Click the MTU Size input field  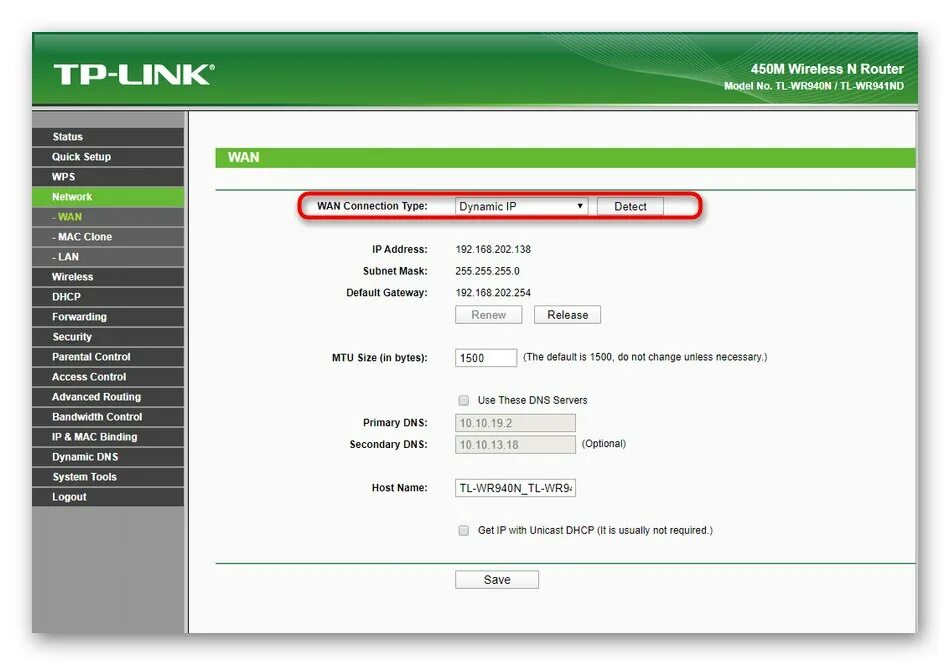point(486,358)
